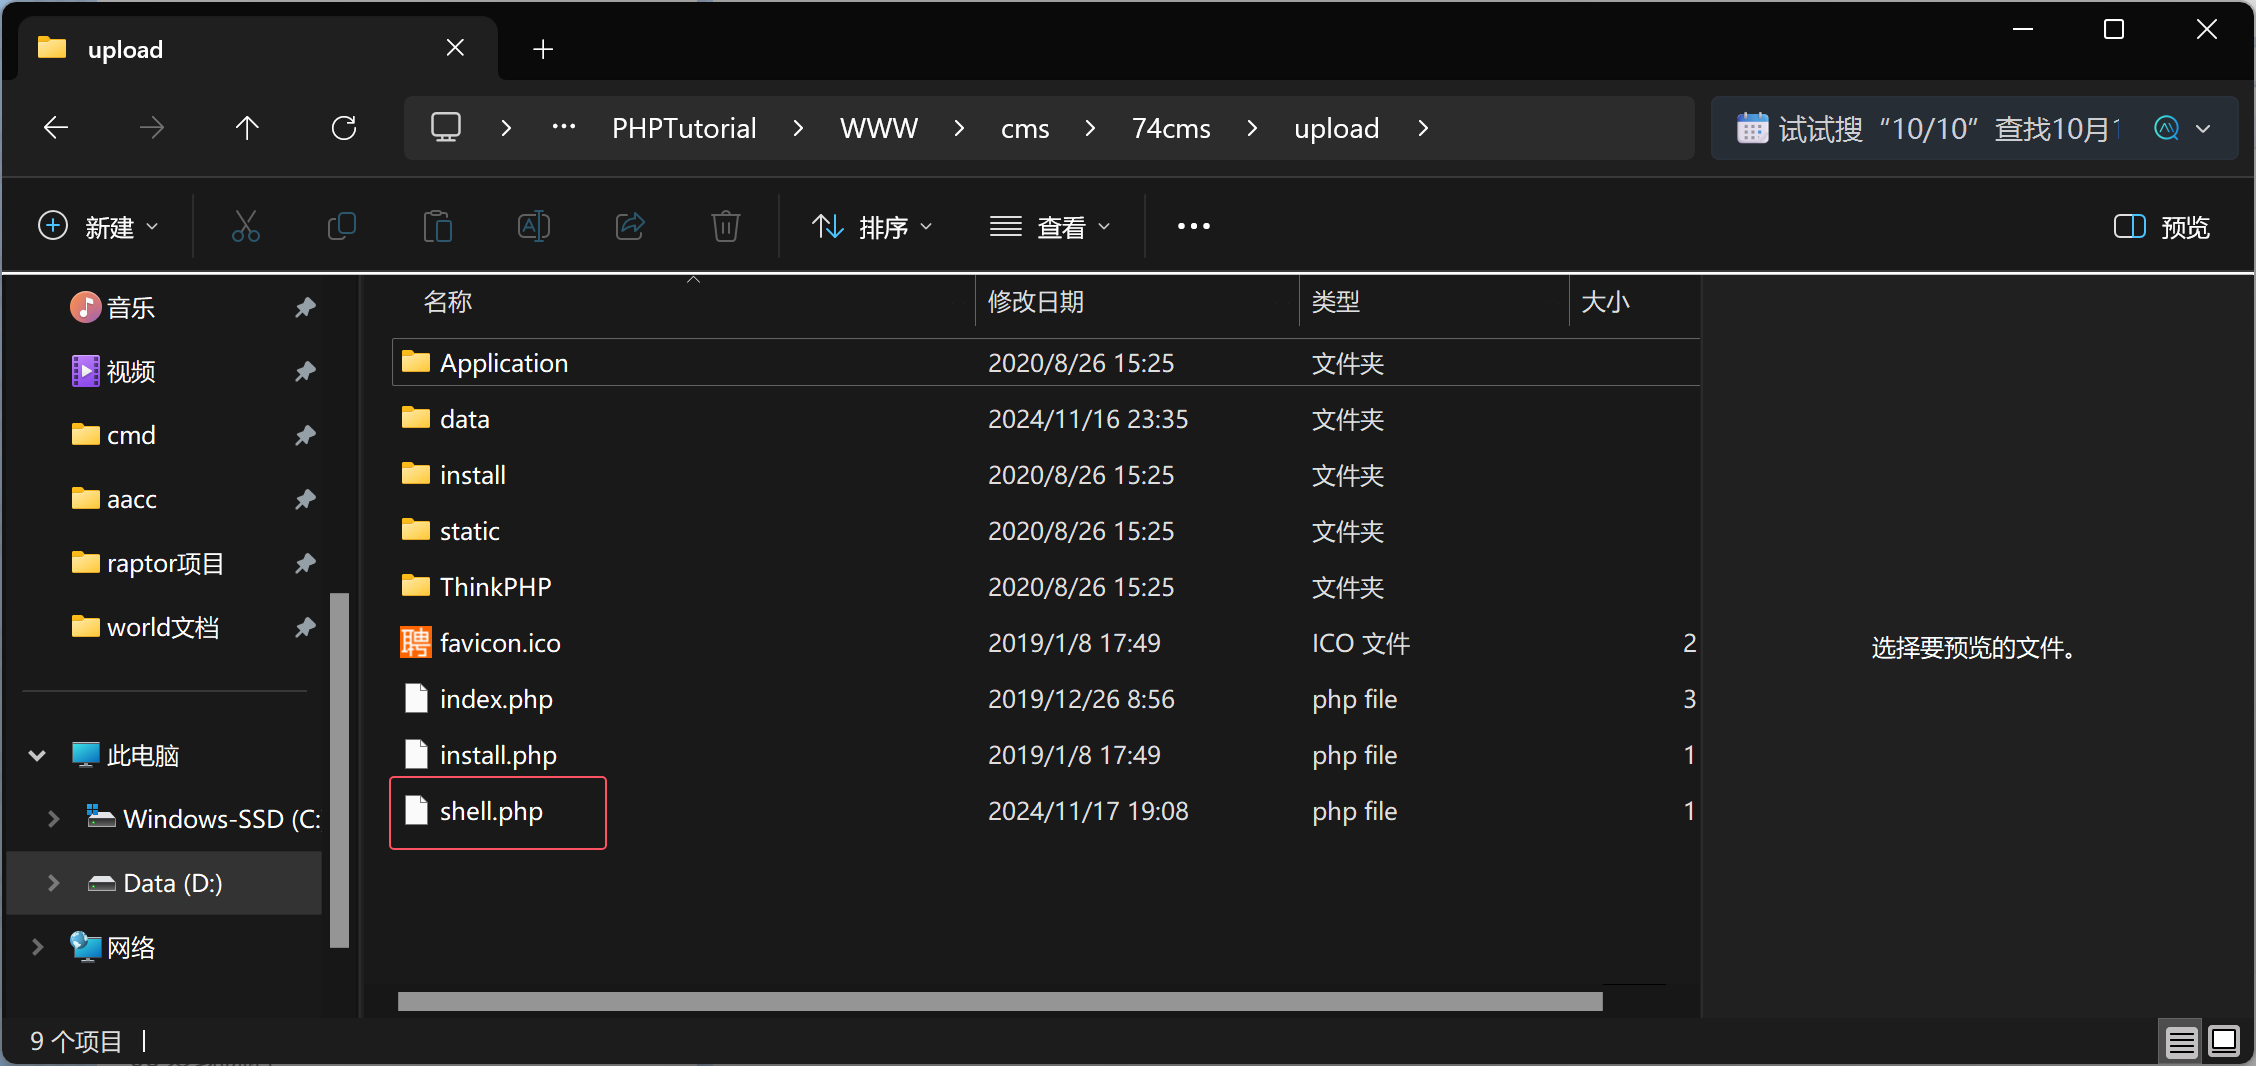Select the install folder
This screenshot has width=2256, height=1066.
pos(1046,475)
